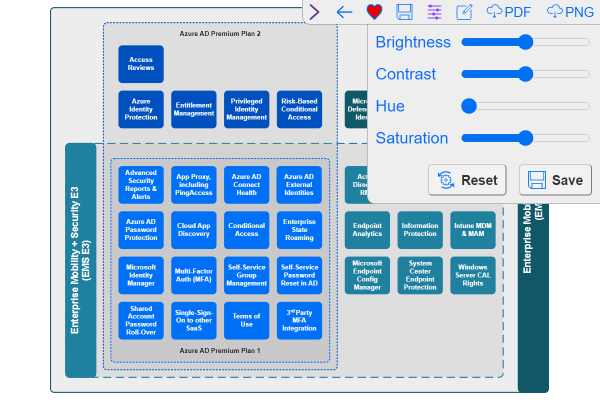The width and height of the screenshot is (600, 400).
Task: Select 3rd Party MFA Integration tile
Action: tap(299, 321)
